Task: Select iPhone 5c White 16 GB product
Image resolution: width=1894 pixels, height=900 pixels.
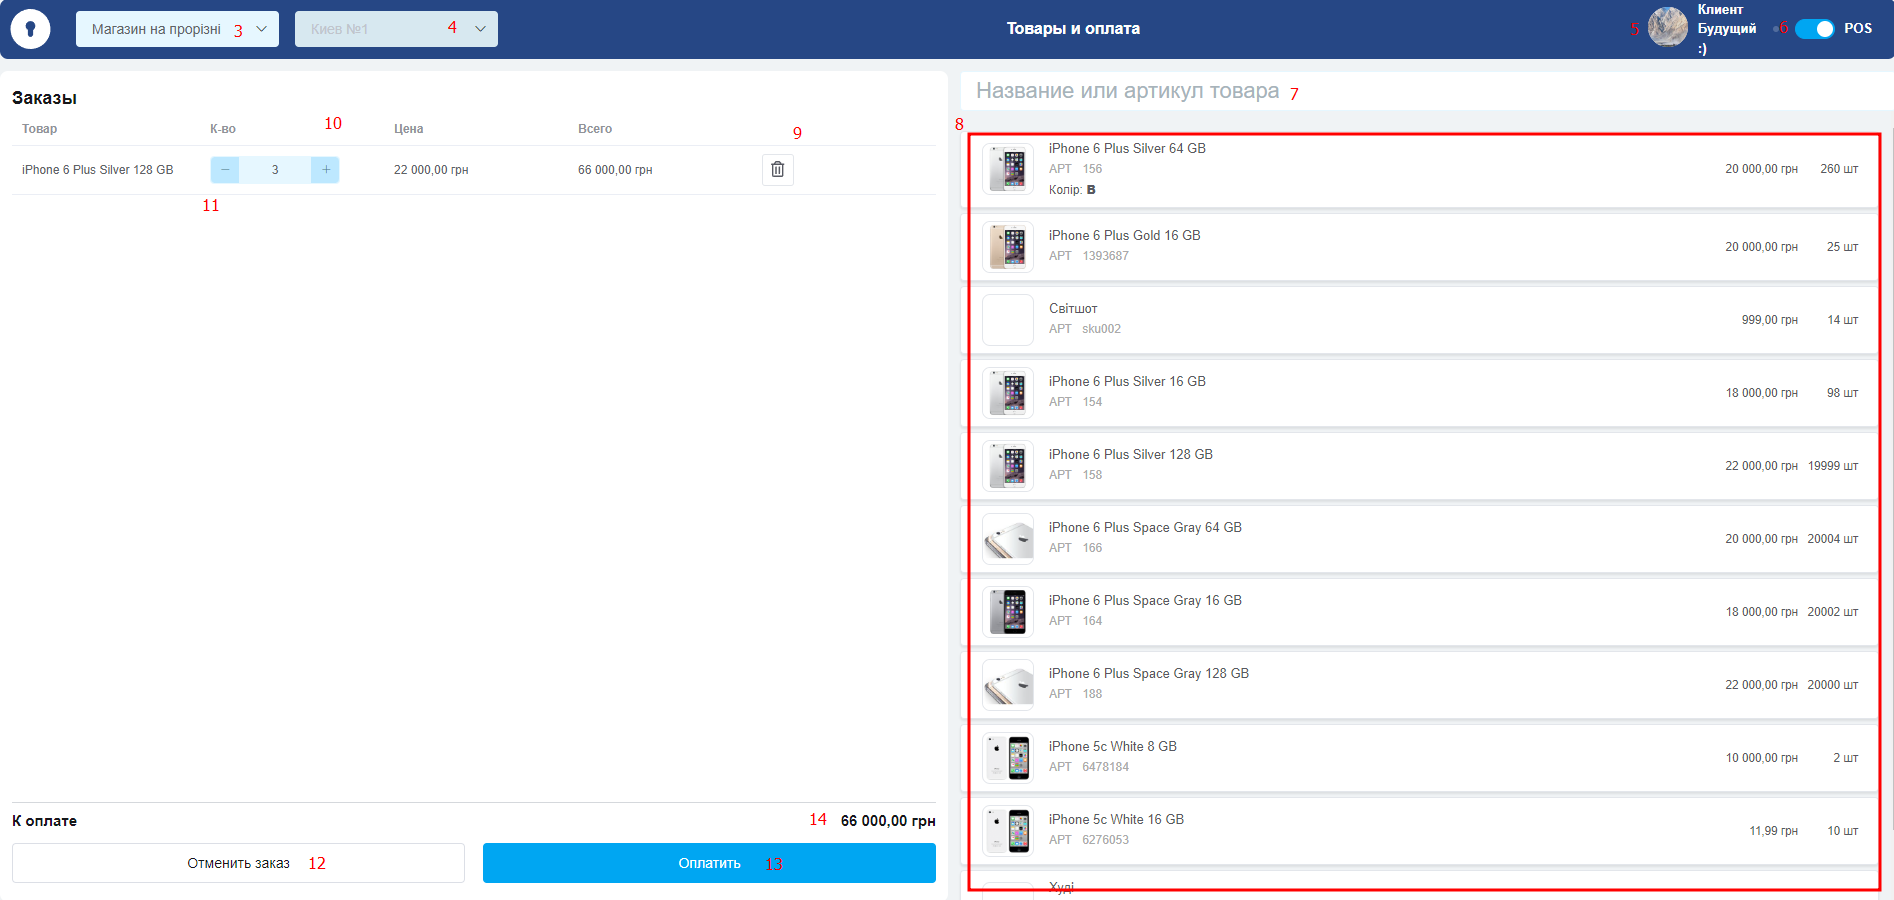Action: (1420, 831)
